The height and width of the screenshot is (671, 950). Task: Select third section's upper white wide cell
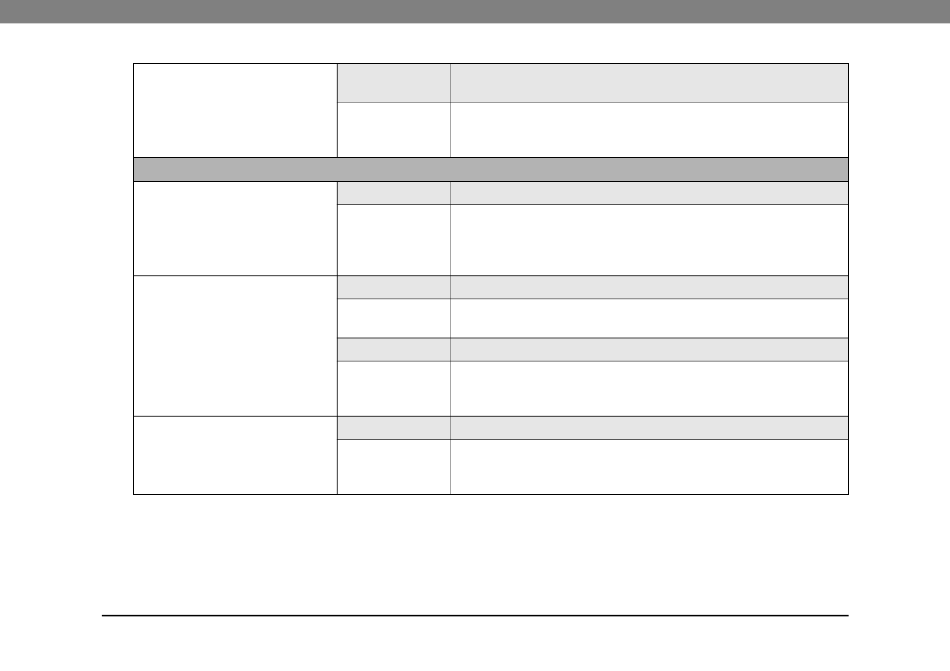point(649,318)
